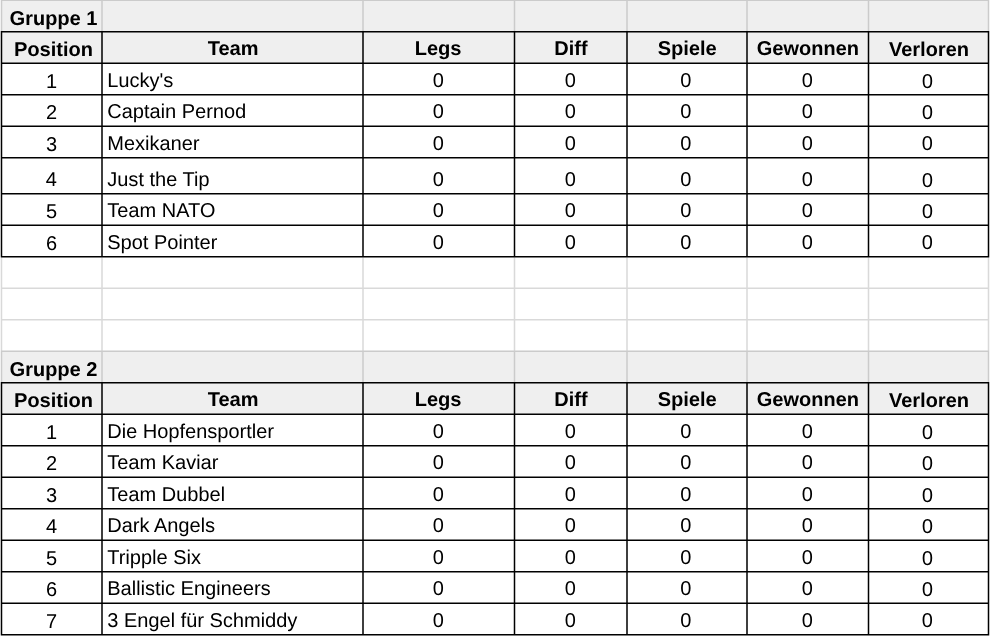Viewport: 990px width, 638px height.
Task: Select the Just the Tip cell
Action: pos(232,177)
